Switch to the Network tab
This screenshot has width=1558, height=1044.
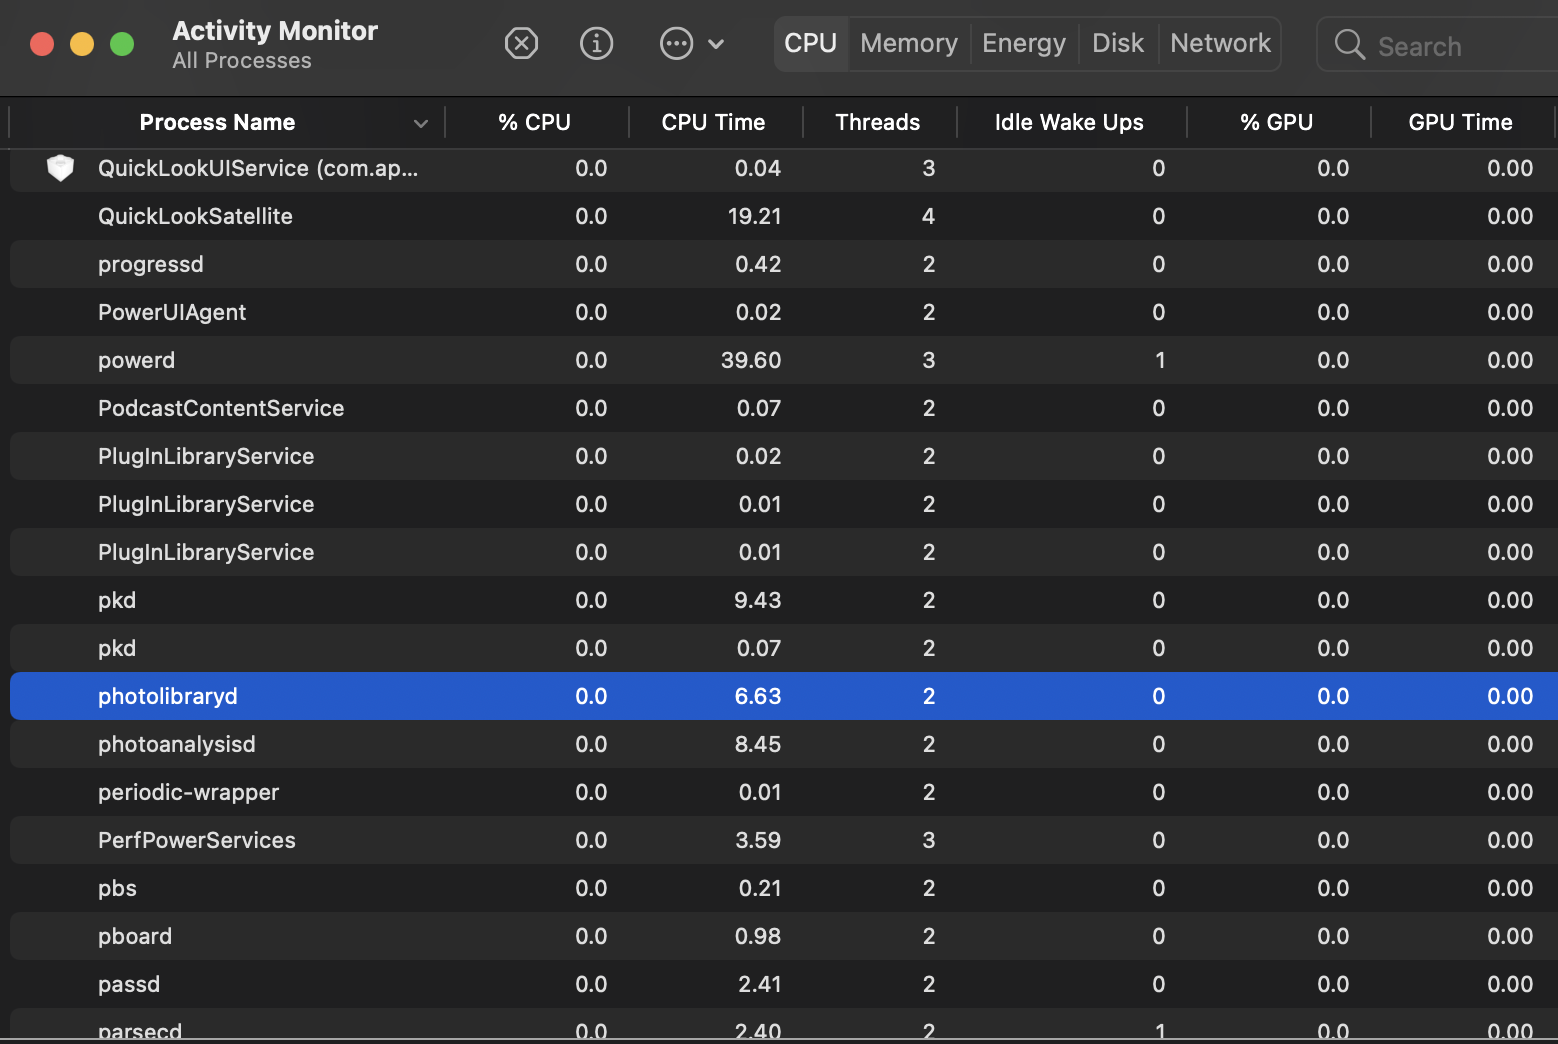[x=1220, y=44]
